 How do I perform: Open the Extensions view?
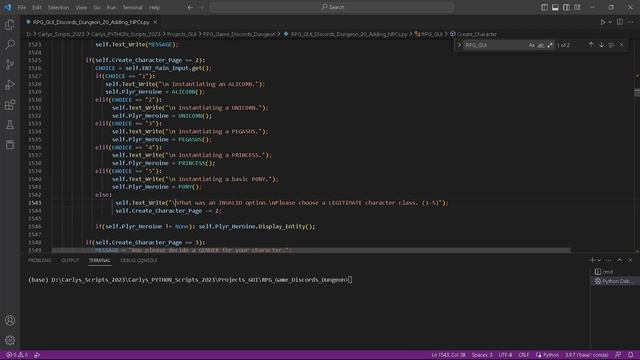(x=10, y=105)
